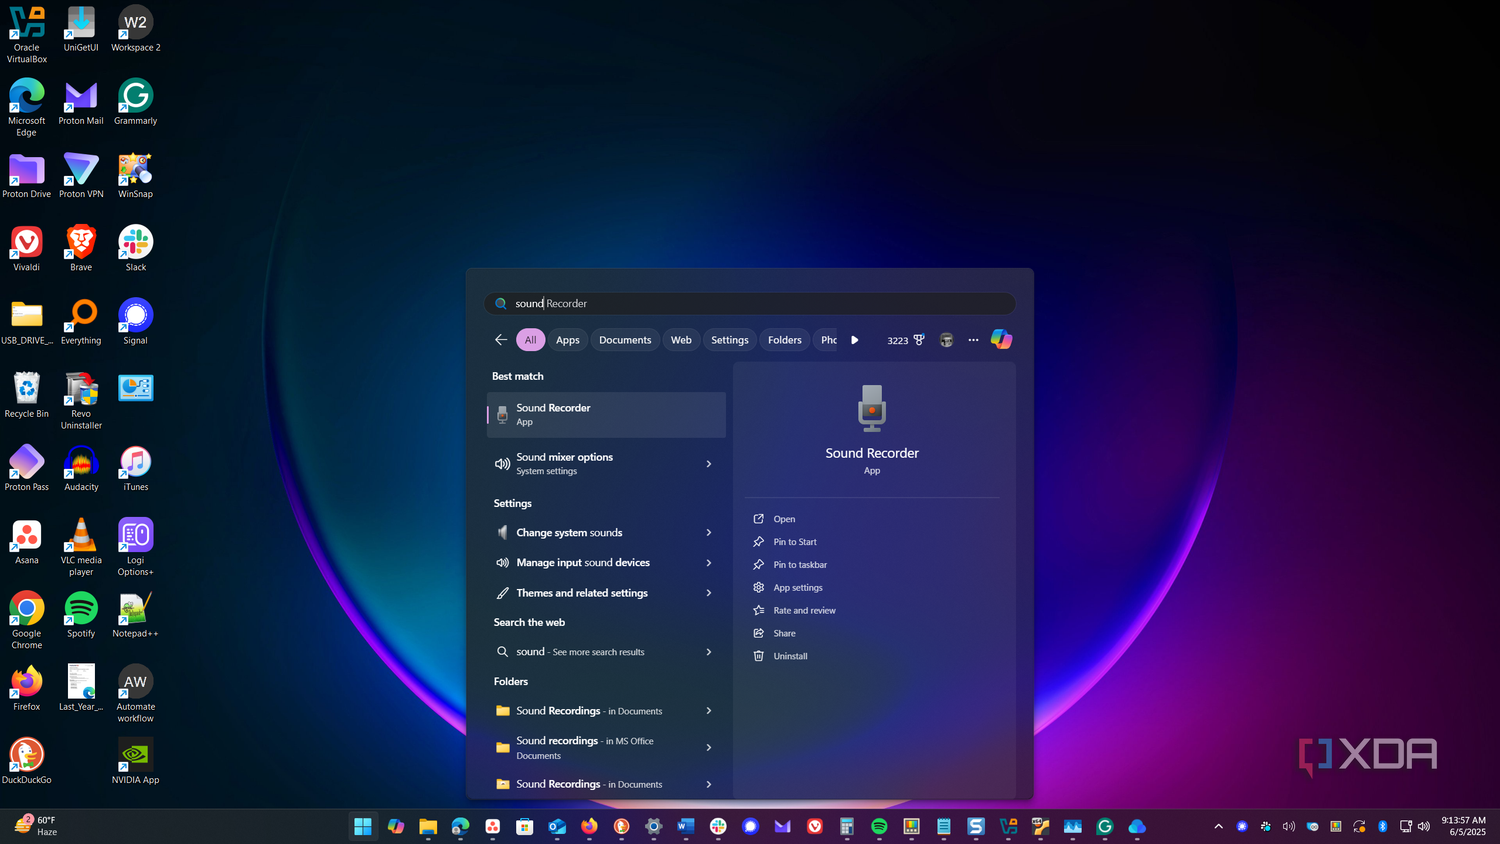Show hidden system tray icons

pos(1218,826)
